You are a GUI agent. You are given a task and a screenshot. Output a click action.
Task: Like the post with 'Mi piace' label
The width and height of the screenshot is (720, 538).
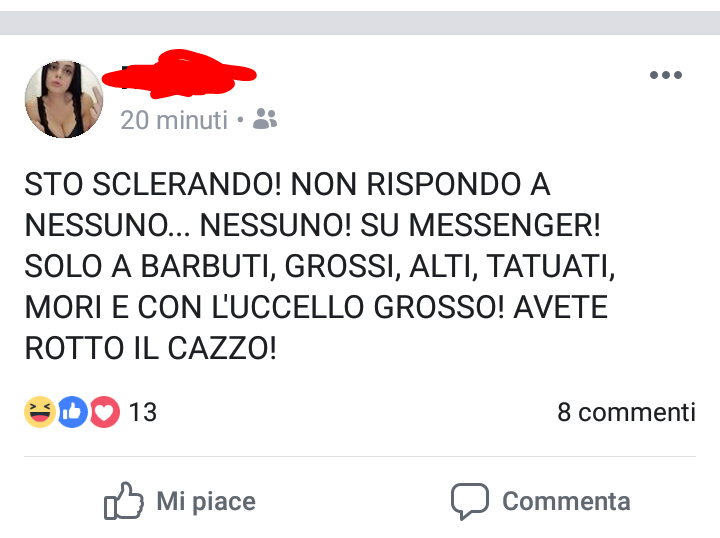tap(206, 501)
